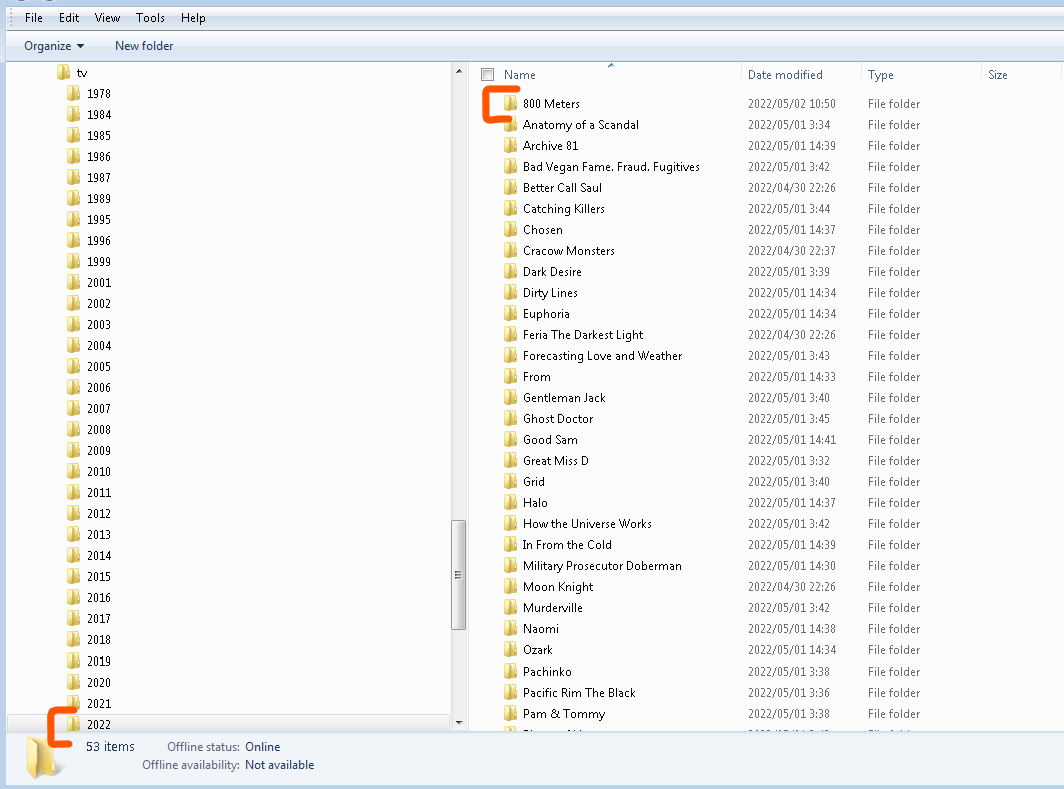Click the Offline status Online value

click(263, 746)
